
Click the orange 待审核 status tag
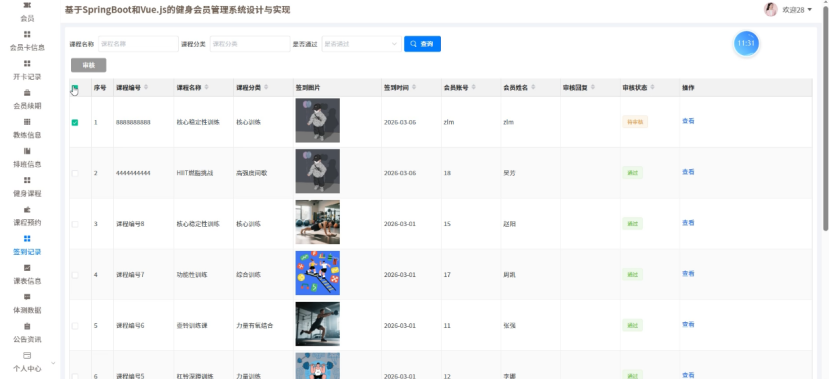click(634, 122)
